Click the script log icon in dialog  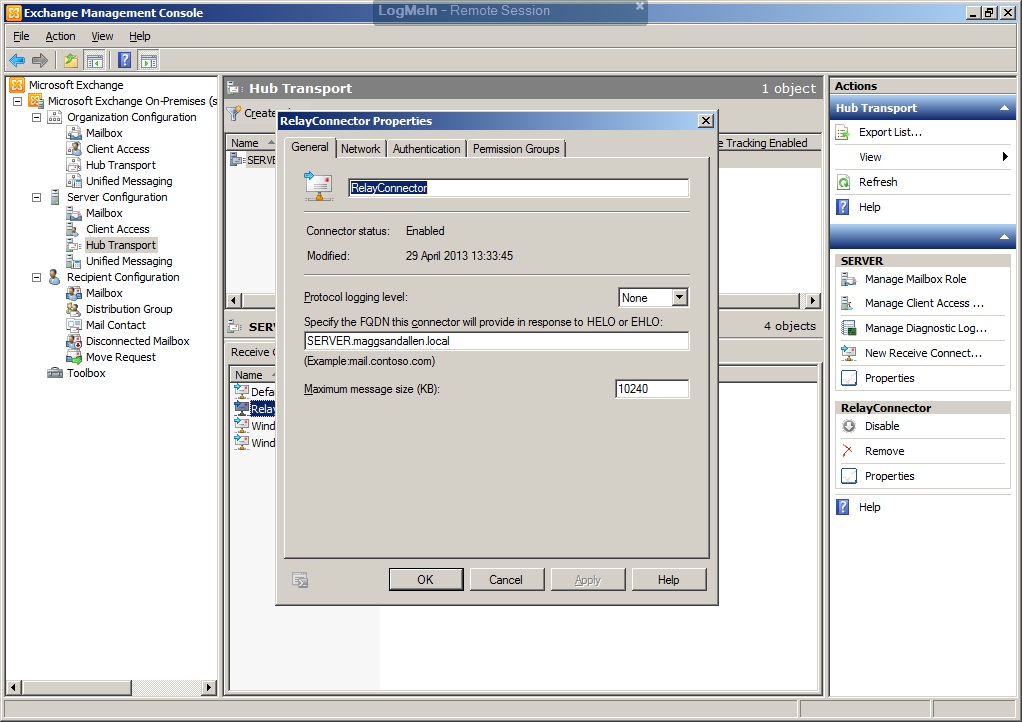point(300,580)
